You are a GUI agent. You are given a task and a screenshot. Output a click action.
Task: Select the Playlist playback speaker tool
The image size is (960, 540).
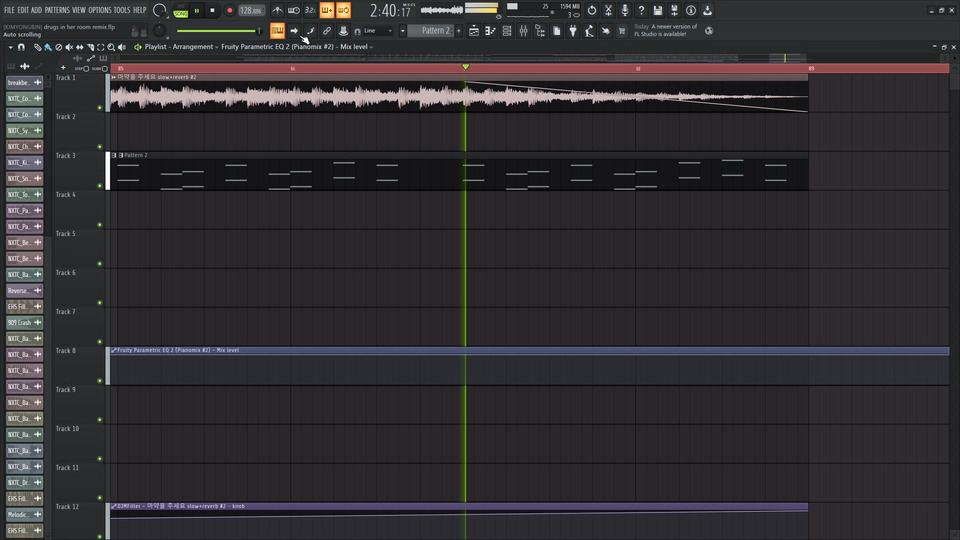(x=122, y=47)
